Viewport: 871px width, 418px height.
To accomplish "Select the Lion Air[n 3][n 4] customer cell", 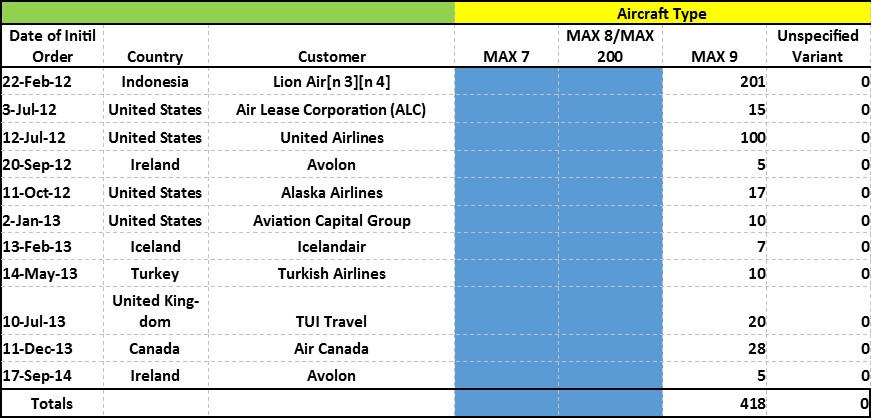I will [x=332, y=82].
